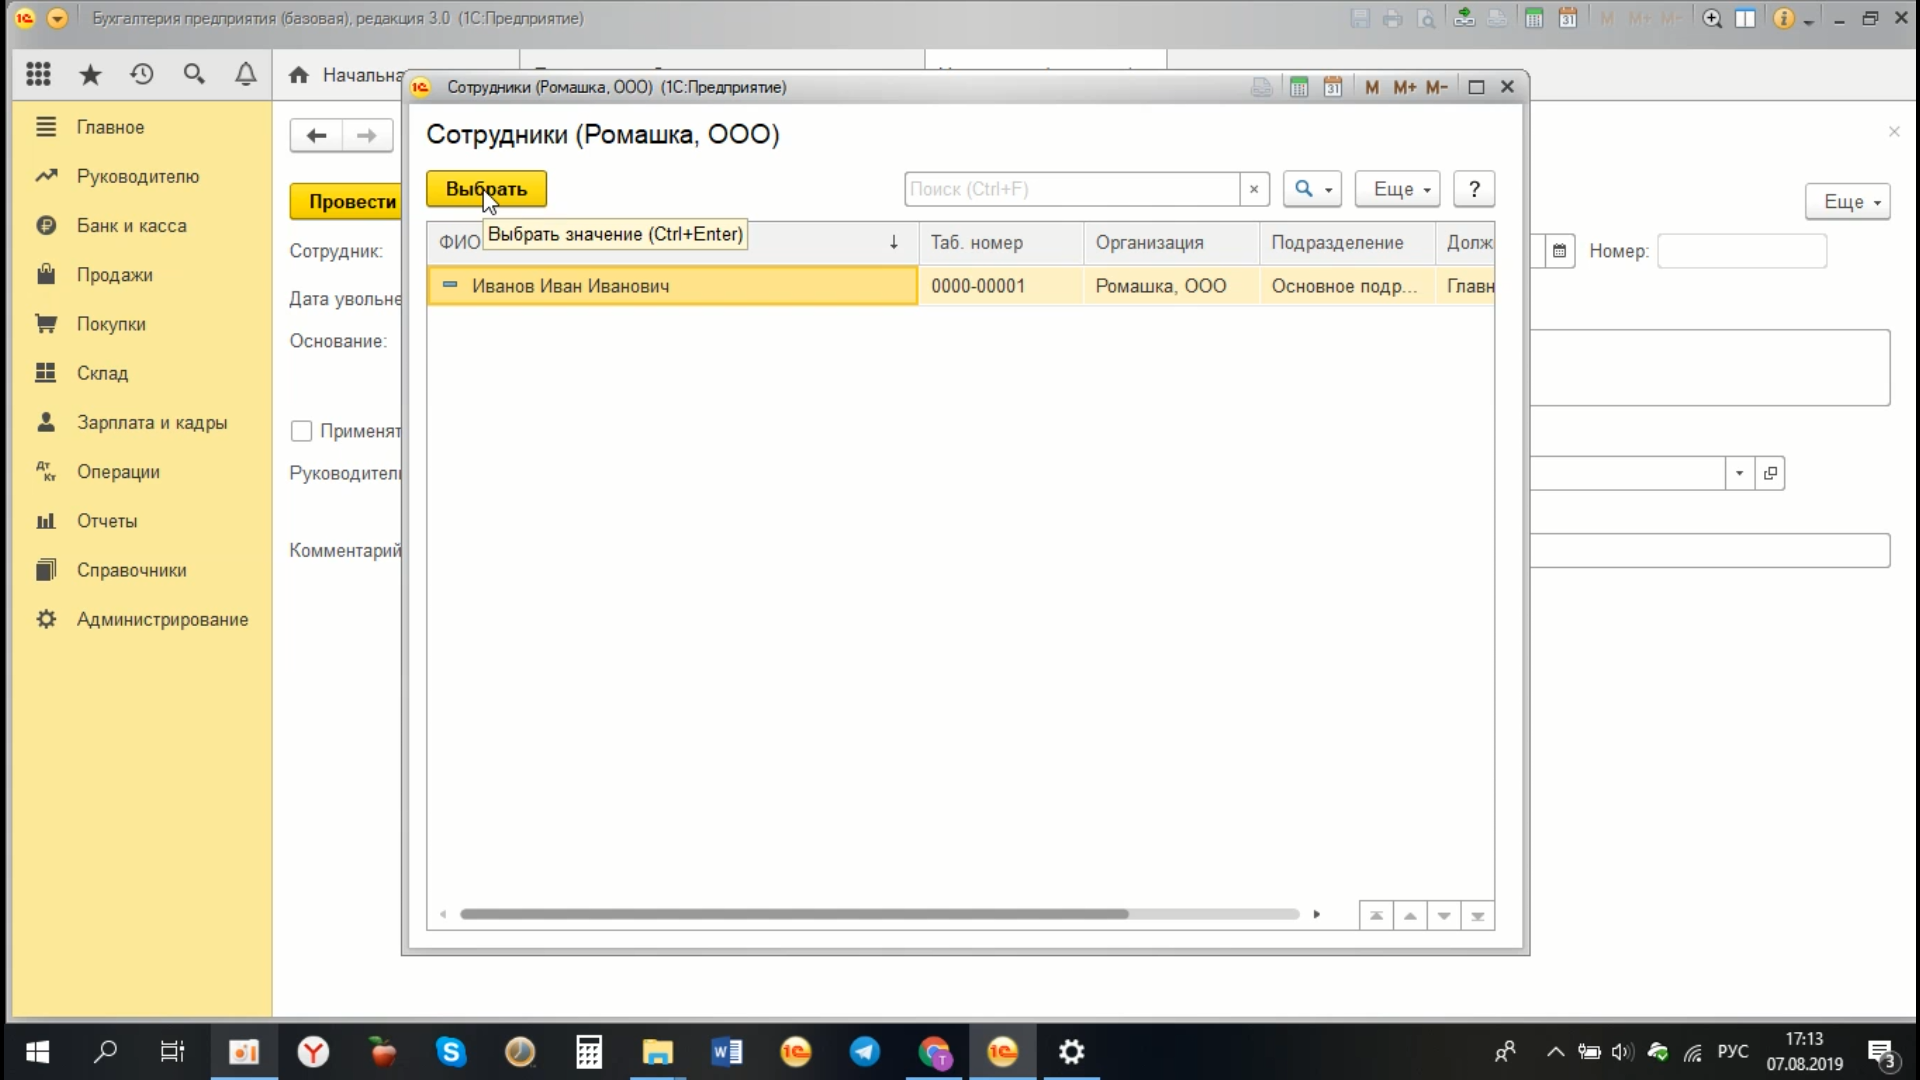Open Главное section

pos(110,127)
